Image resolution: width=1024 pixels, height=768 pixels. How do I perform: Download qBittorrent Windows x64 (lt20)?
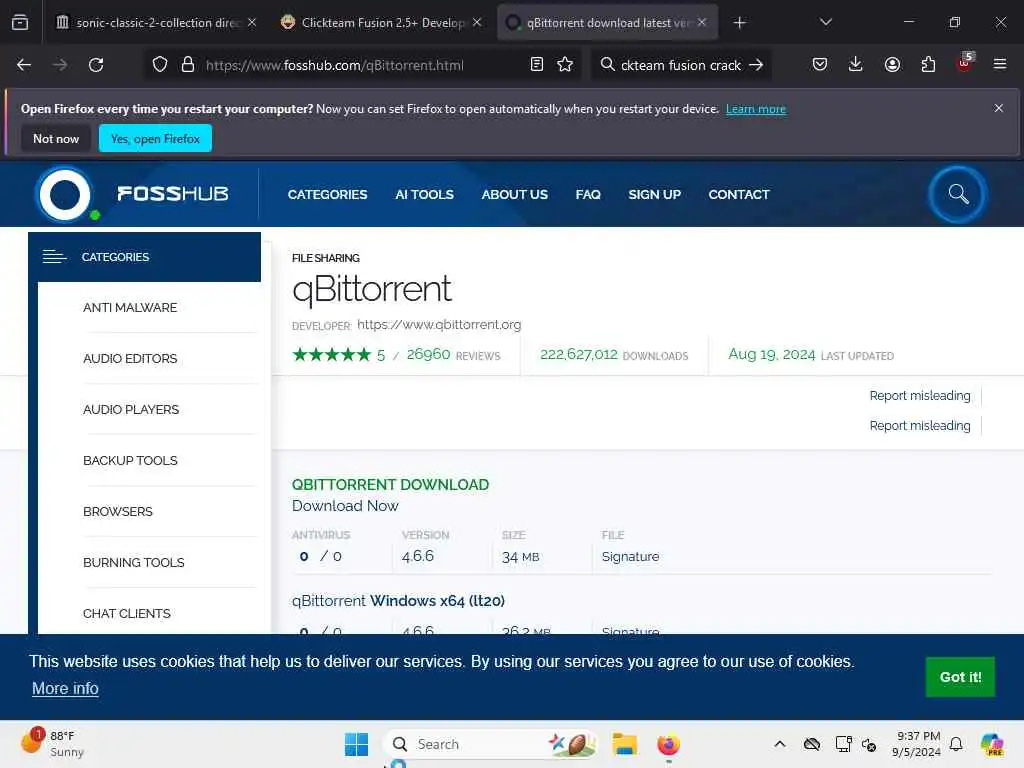398,601
